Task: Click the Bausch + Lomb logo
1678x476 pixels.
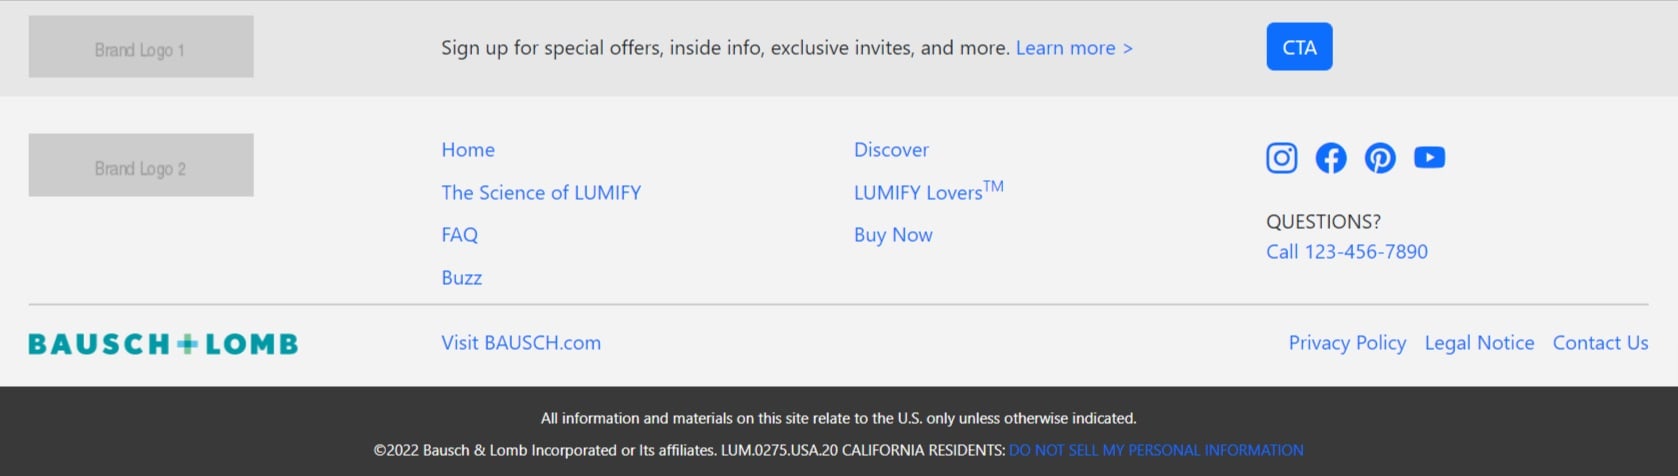Action: pos(163,344)
